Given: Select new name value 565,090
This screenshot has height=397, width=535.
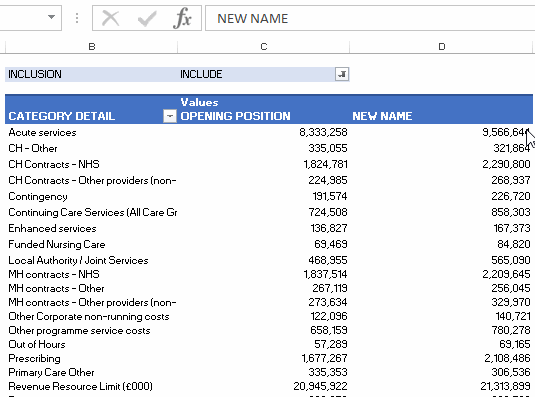Looking at the screenshot, I should point(511,261).
